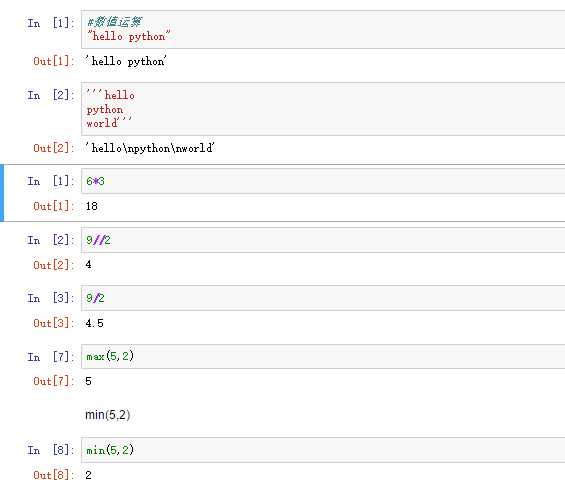Click the output value 4.5
The height and width of the screenshot is (485, 565).
[94, 323]
